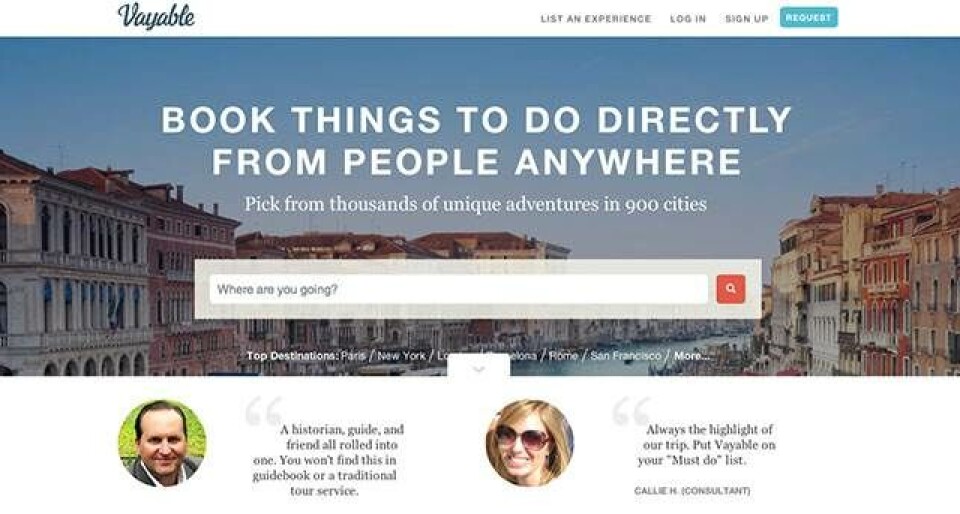Click the 'Where are you going?' field
Screen dimensions: 960x514
pos(459,289)
